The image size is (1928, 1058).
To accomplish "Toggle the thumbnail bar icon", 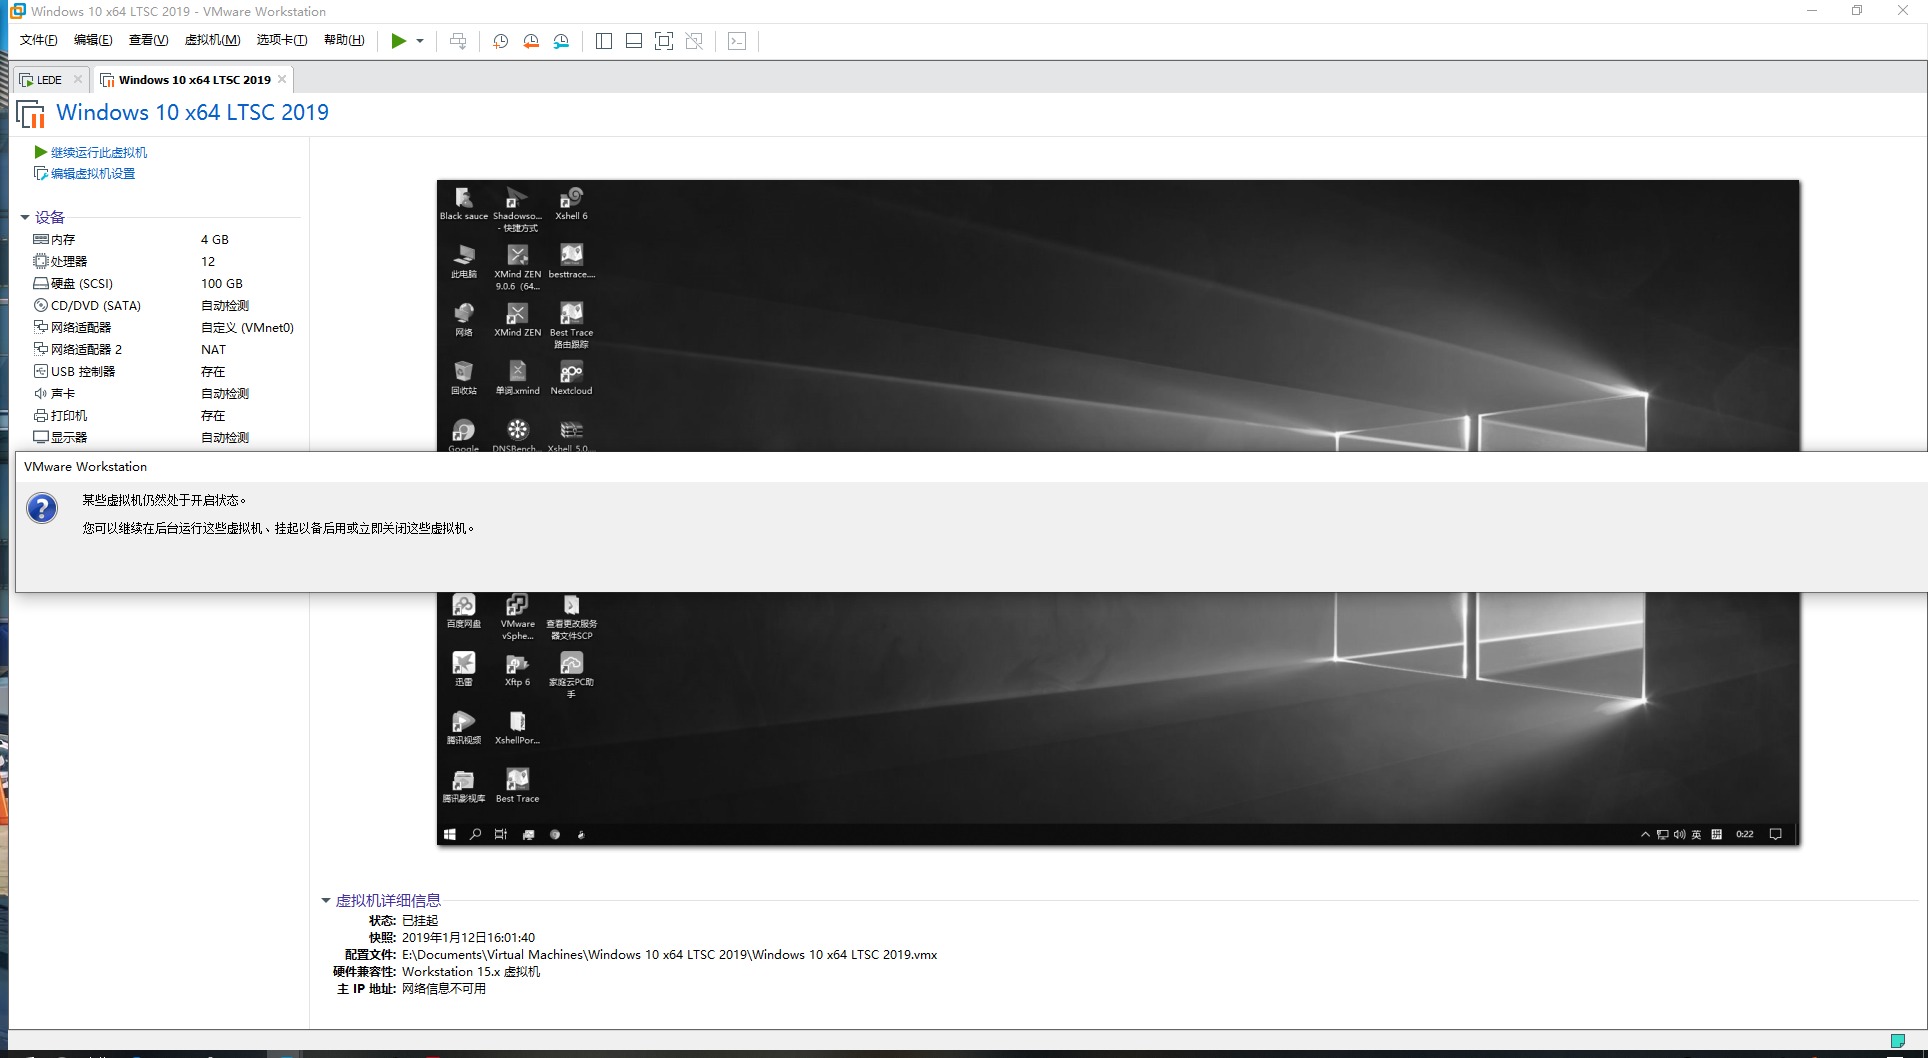I will 634,41.
